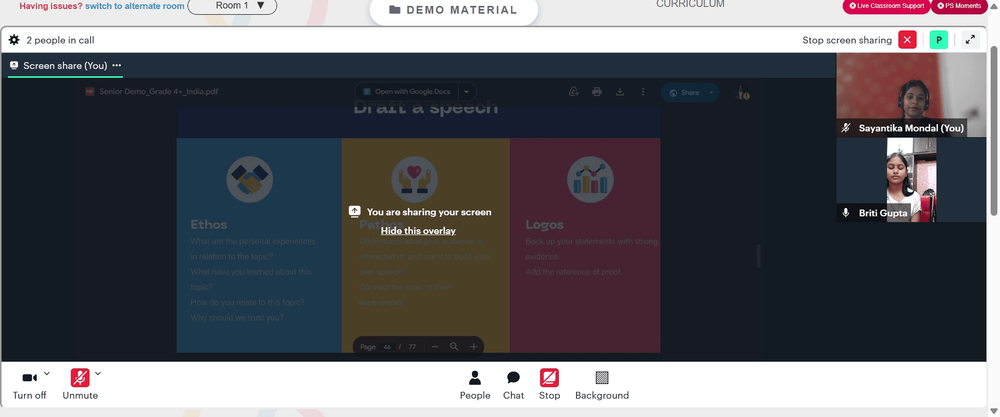Click Live Classroom Support button

[886, 6]
